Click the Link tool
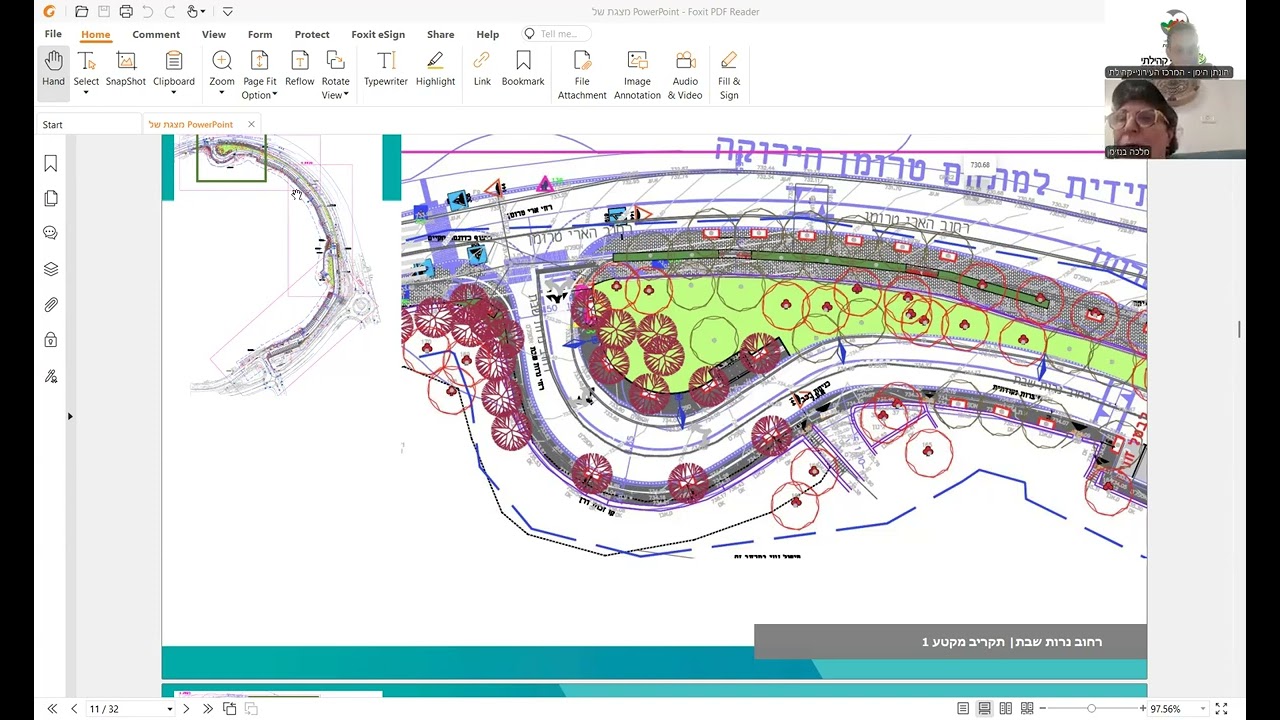This screenshot has width=1280, height=720. click(x=482, y=68)
